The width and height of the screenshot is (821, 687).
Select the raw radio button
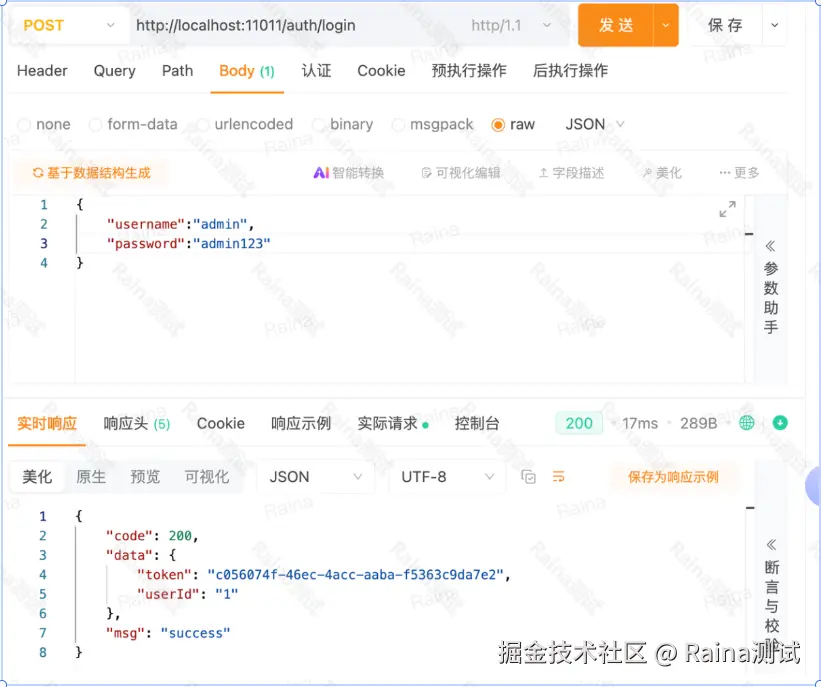point(498,125)
